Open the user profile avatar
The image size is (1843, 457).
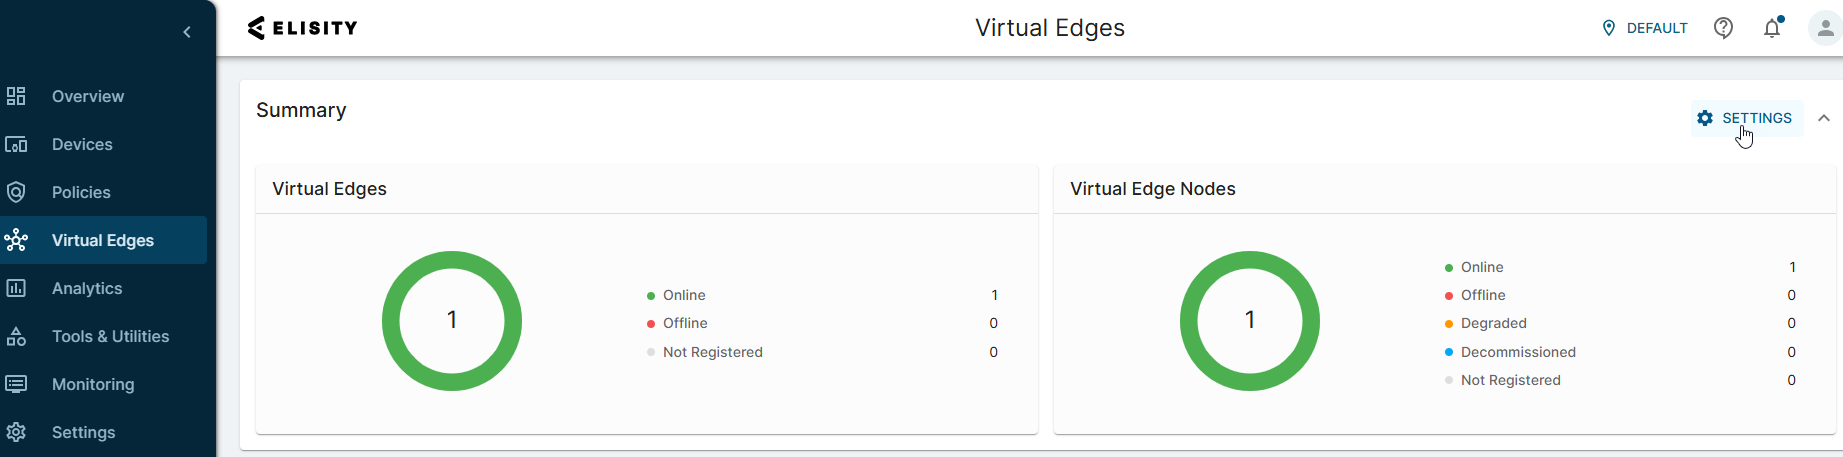click(1824, 28)
